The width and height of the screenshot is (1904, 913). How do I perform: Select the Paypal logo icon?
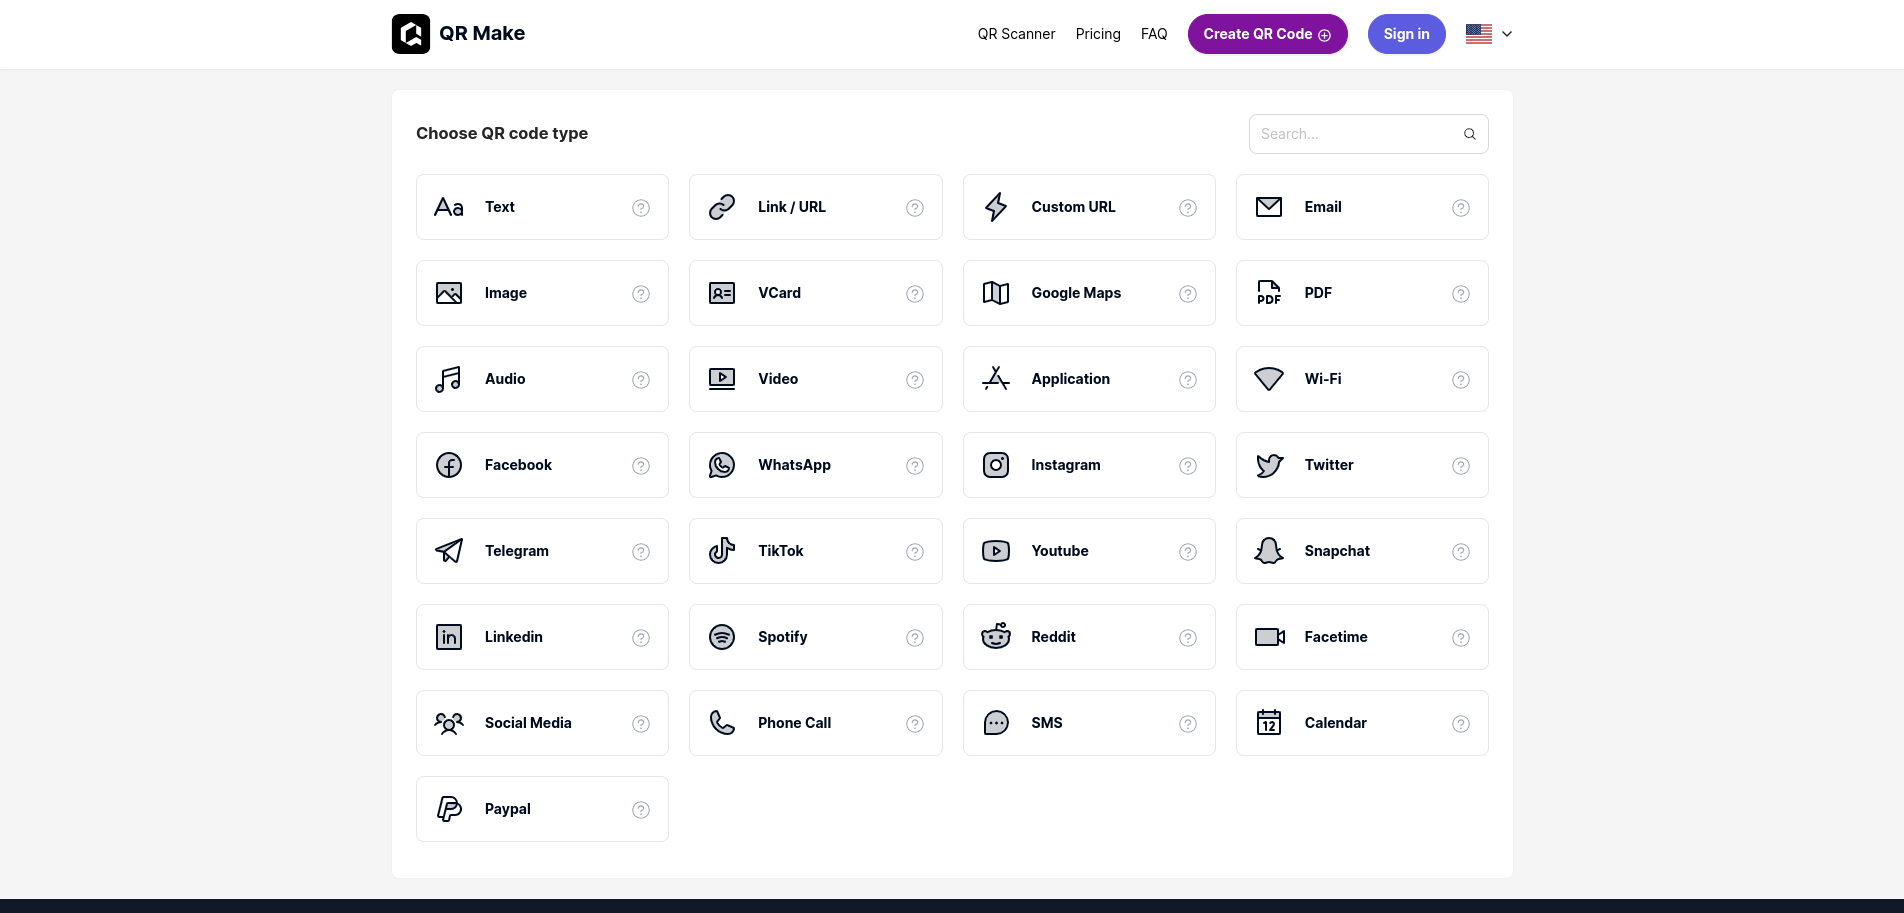[x=449, y=809]
